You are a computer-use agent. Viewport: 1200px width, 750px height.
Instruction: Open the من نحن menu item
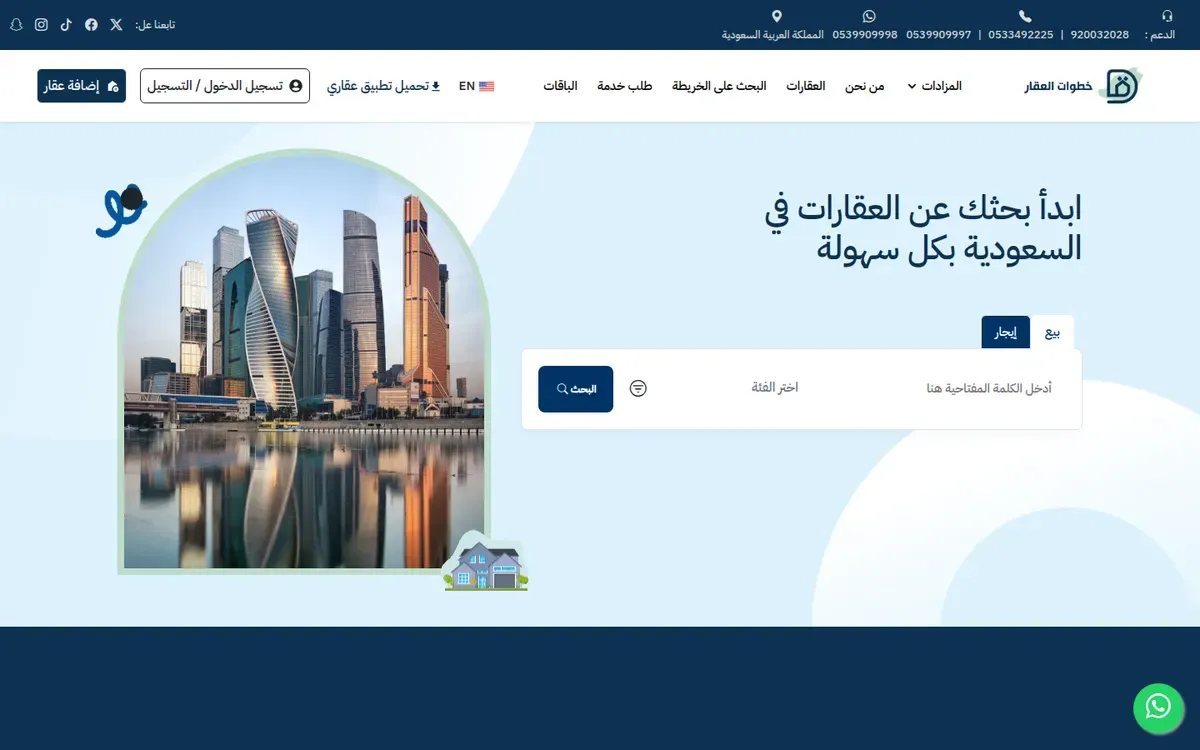click(x=865, y=86)
